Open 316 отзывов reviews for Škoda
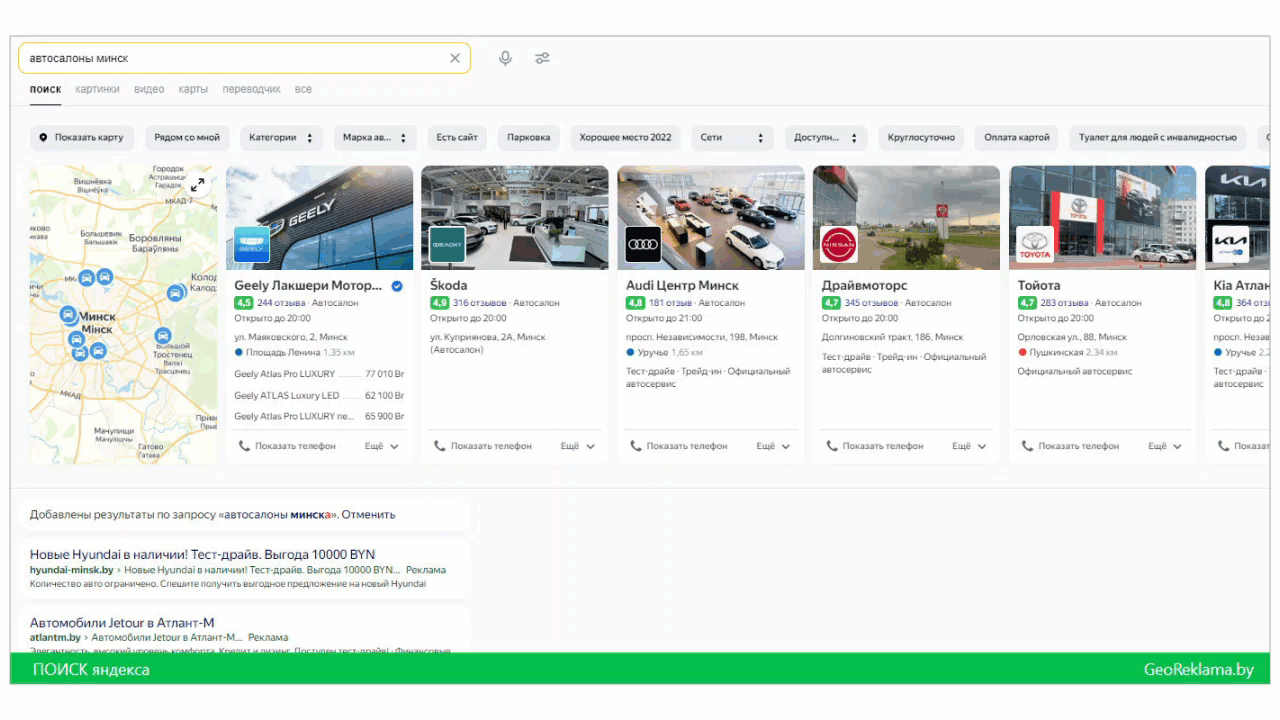1280x720 pixels. point(479,303)
